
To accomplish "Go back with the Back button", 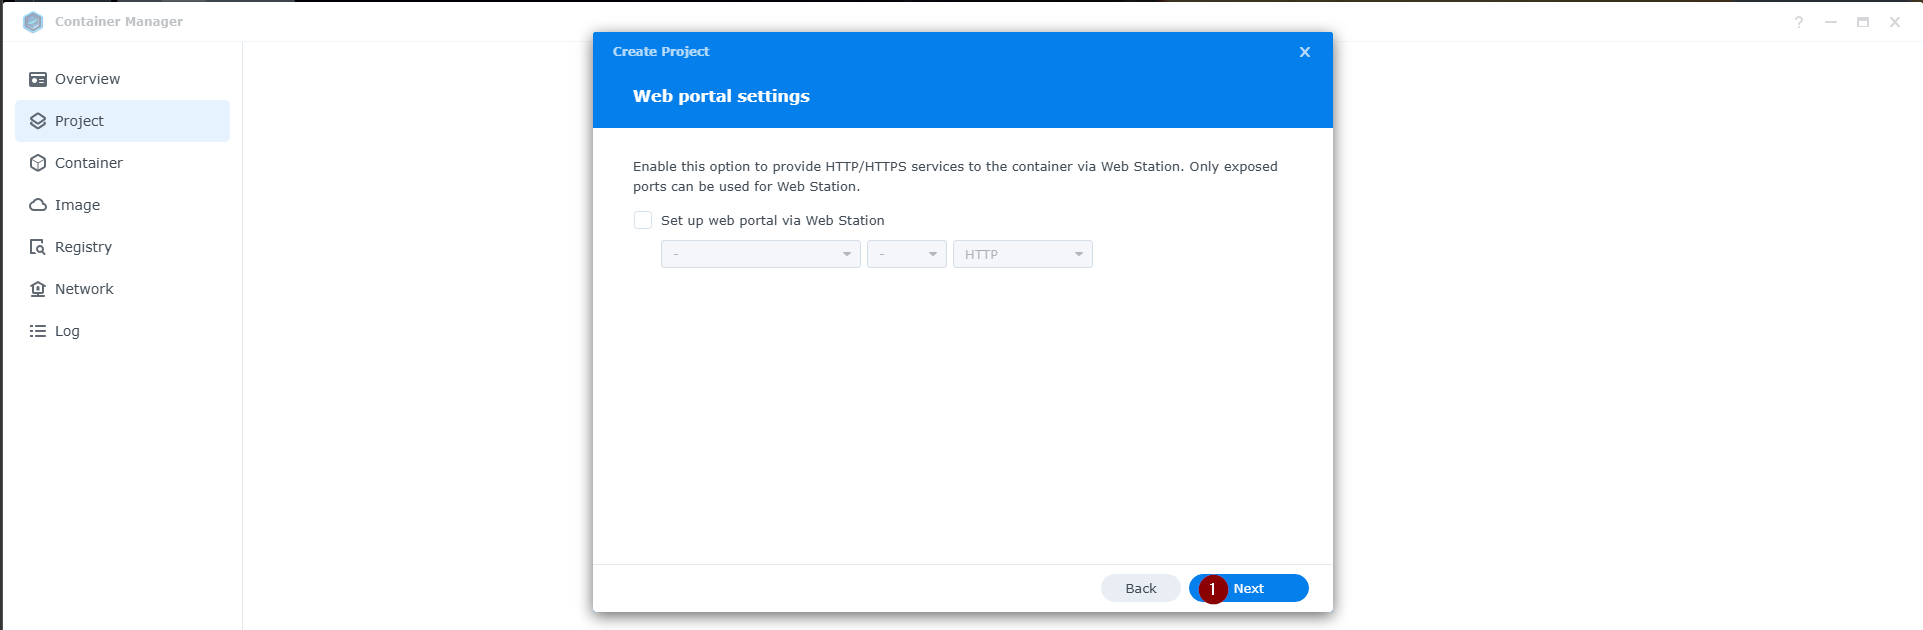I will (x=1140, y=588).
